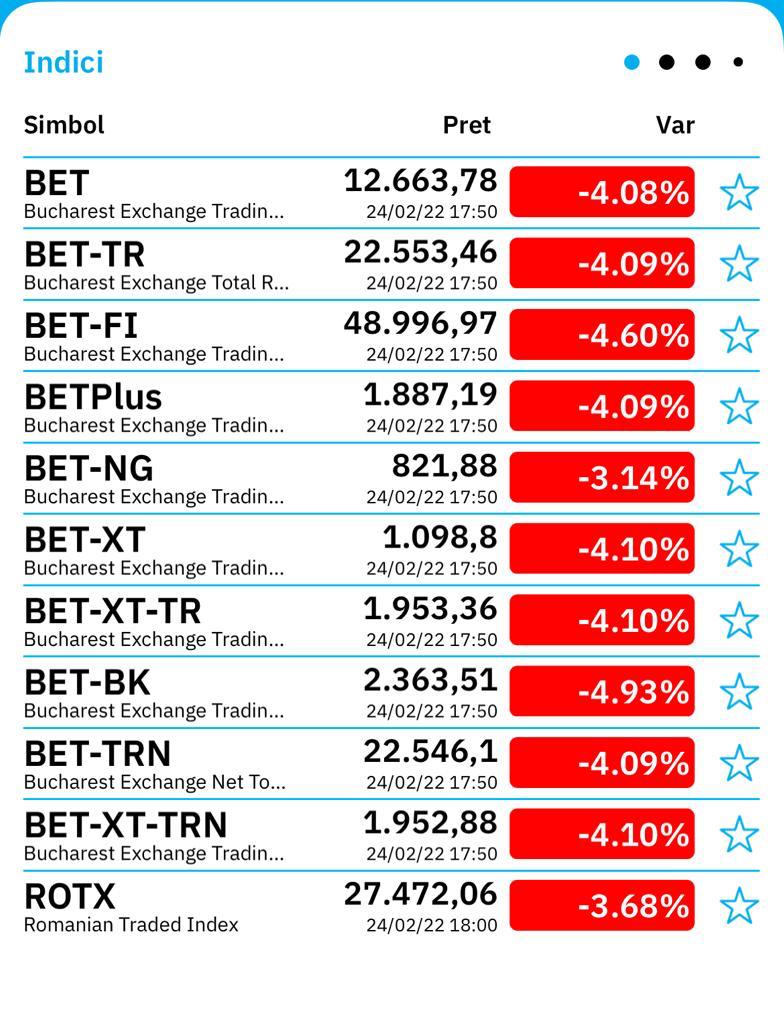Image resolution: width=784 pixels, height=1024 pixels.
Task: Add BET-FI to favorites via star
Action: click(739, 334)
